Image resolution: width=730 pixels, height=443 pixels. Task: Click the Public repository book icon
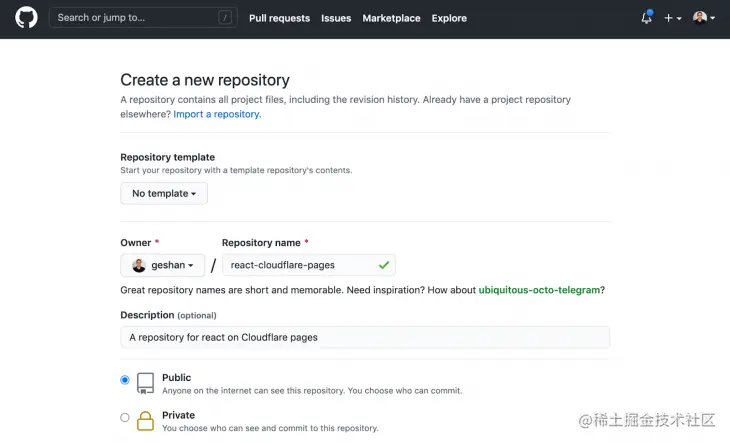click(145, 383)
